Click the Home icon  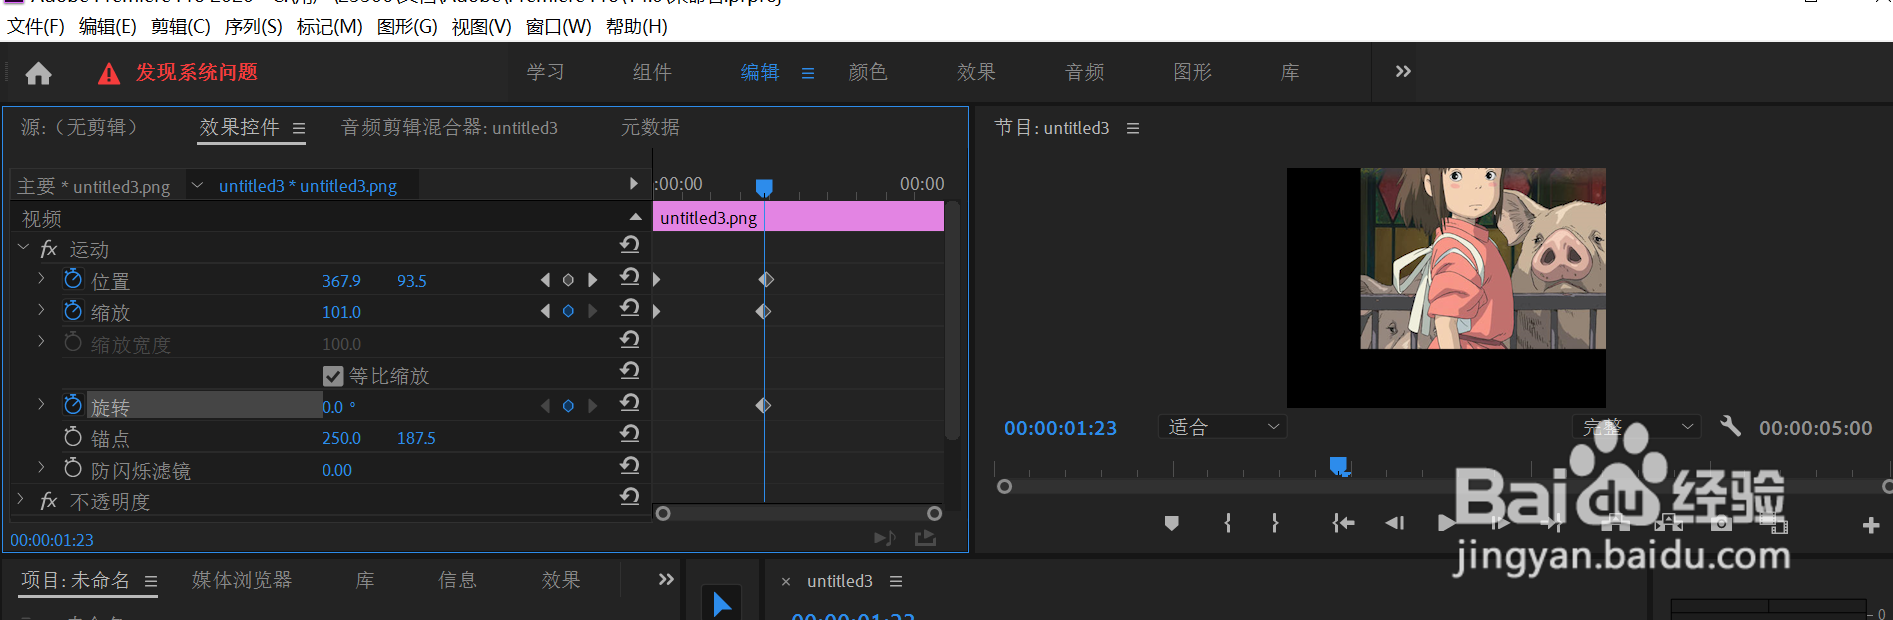(38, 73)
